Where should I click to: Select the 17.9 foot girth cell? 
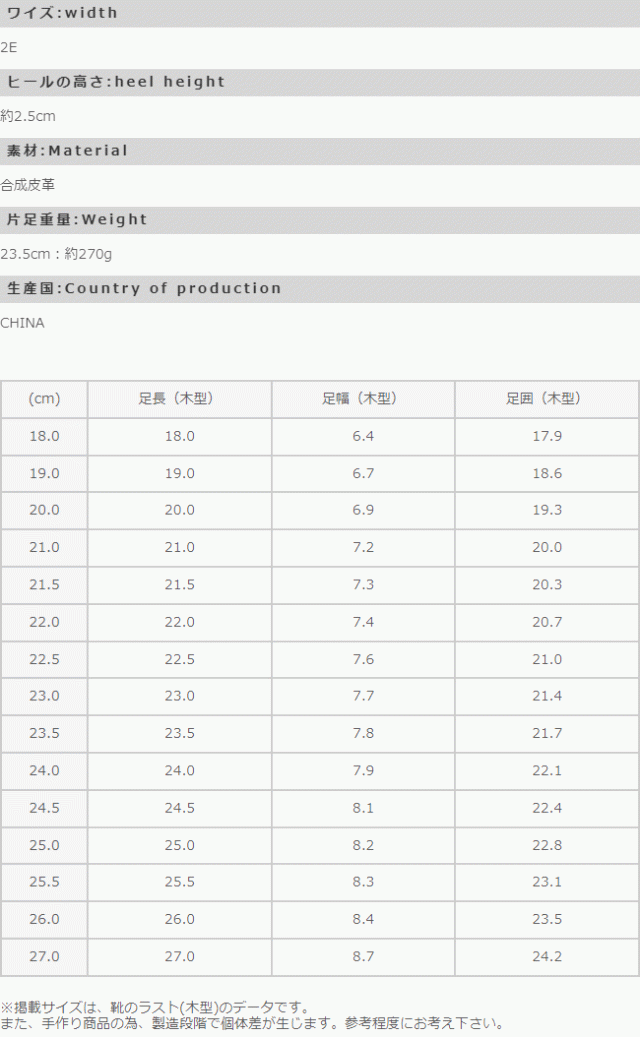coord(546,436)
